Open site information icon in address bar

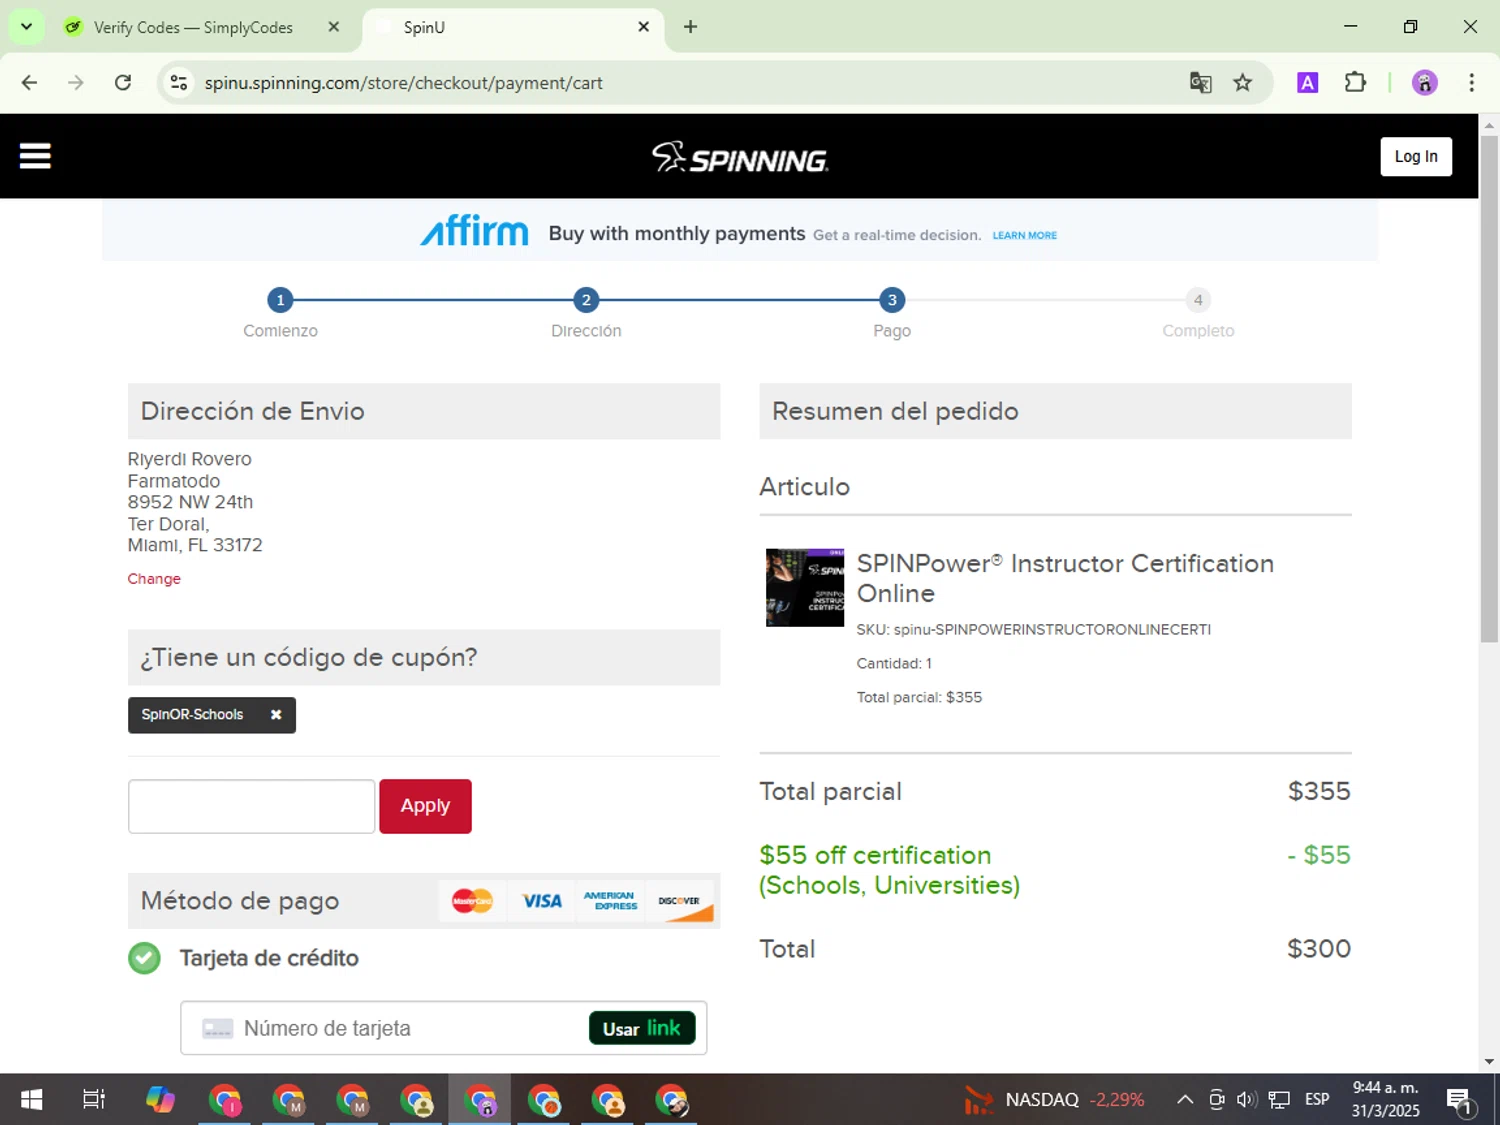point(179,83)
